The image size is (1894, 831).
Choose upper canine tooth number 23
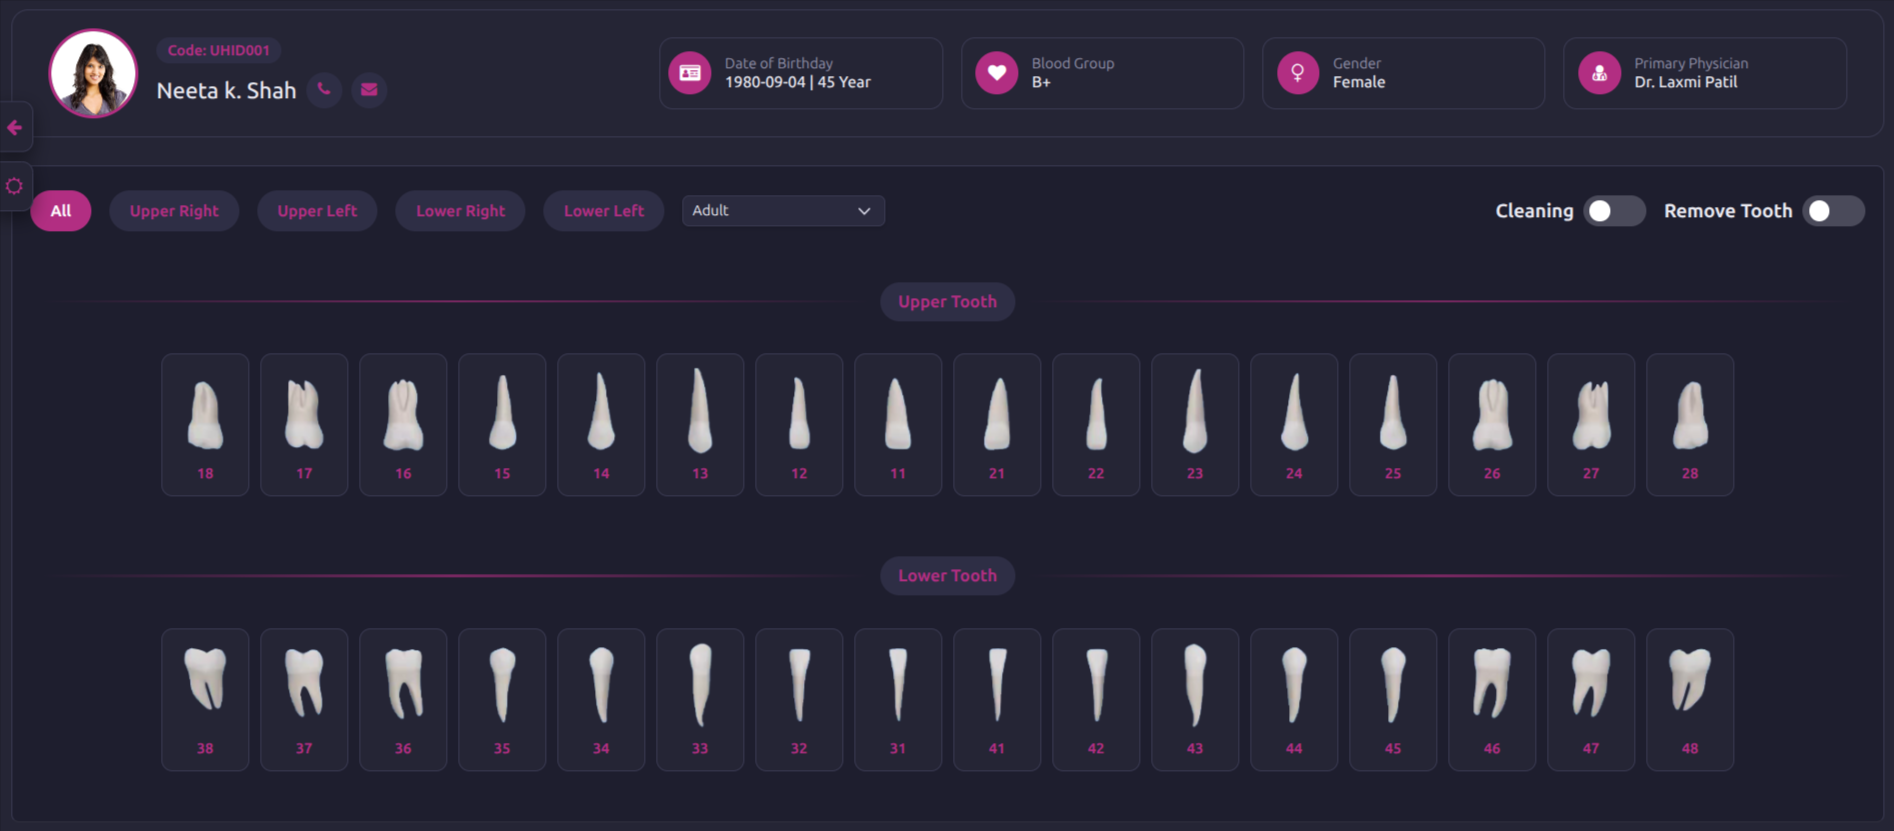coord(1194,424)
